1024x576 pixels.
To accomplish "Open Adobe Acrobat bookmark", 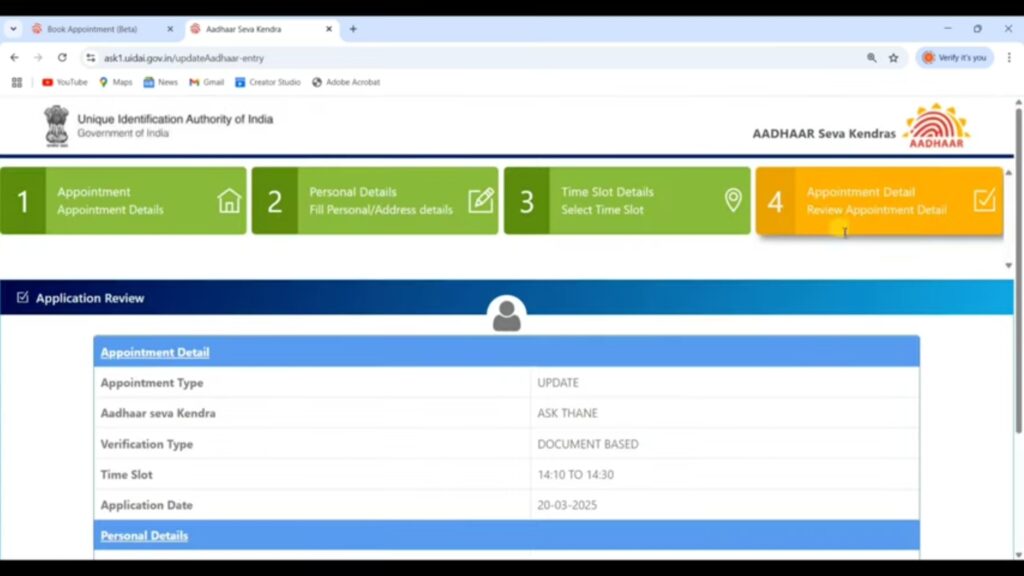I will coord(346,82).
